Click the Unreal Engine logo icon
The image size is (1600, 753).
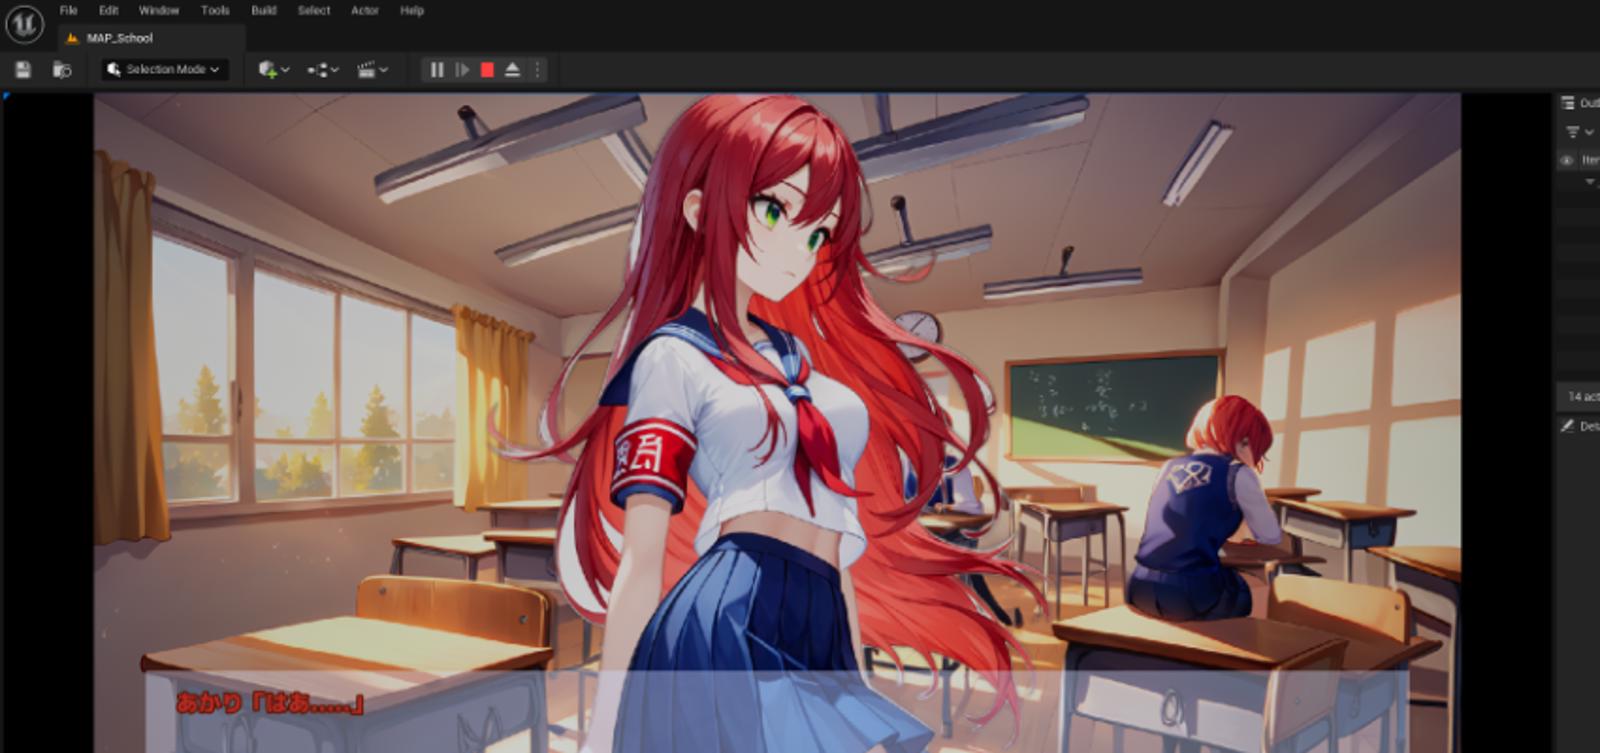[23, 23]
